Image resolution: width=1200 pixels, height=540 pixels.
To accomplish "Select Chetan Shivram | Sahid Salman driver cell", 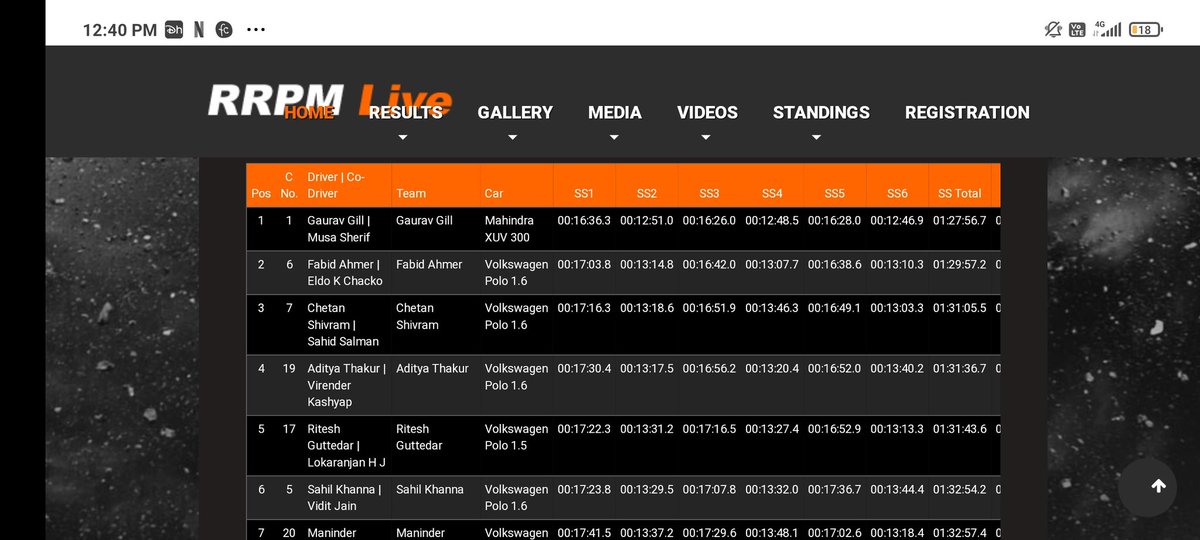I will (346, 325).
